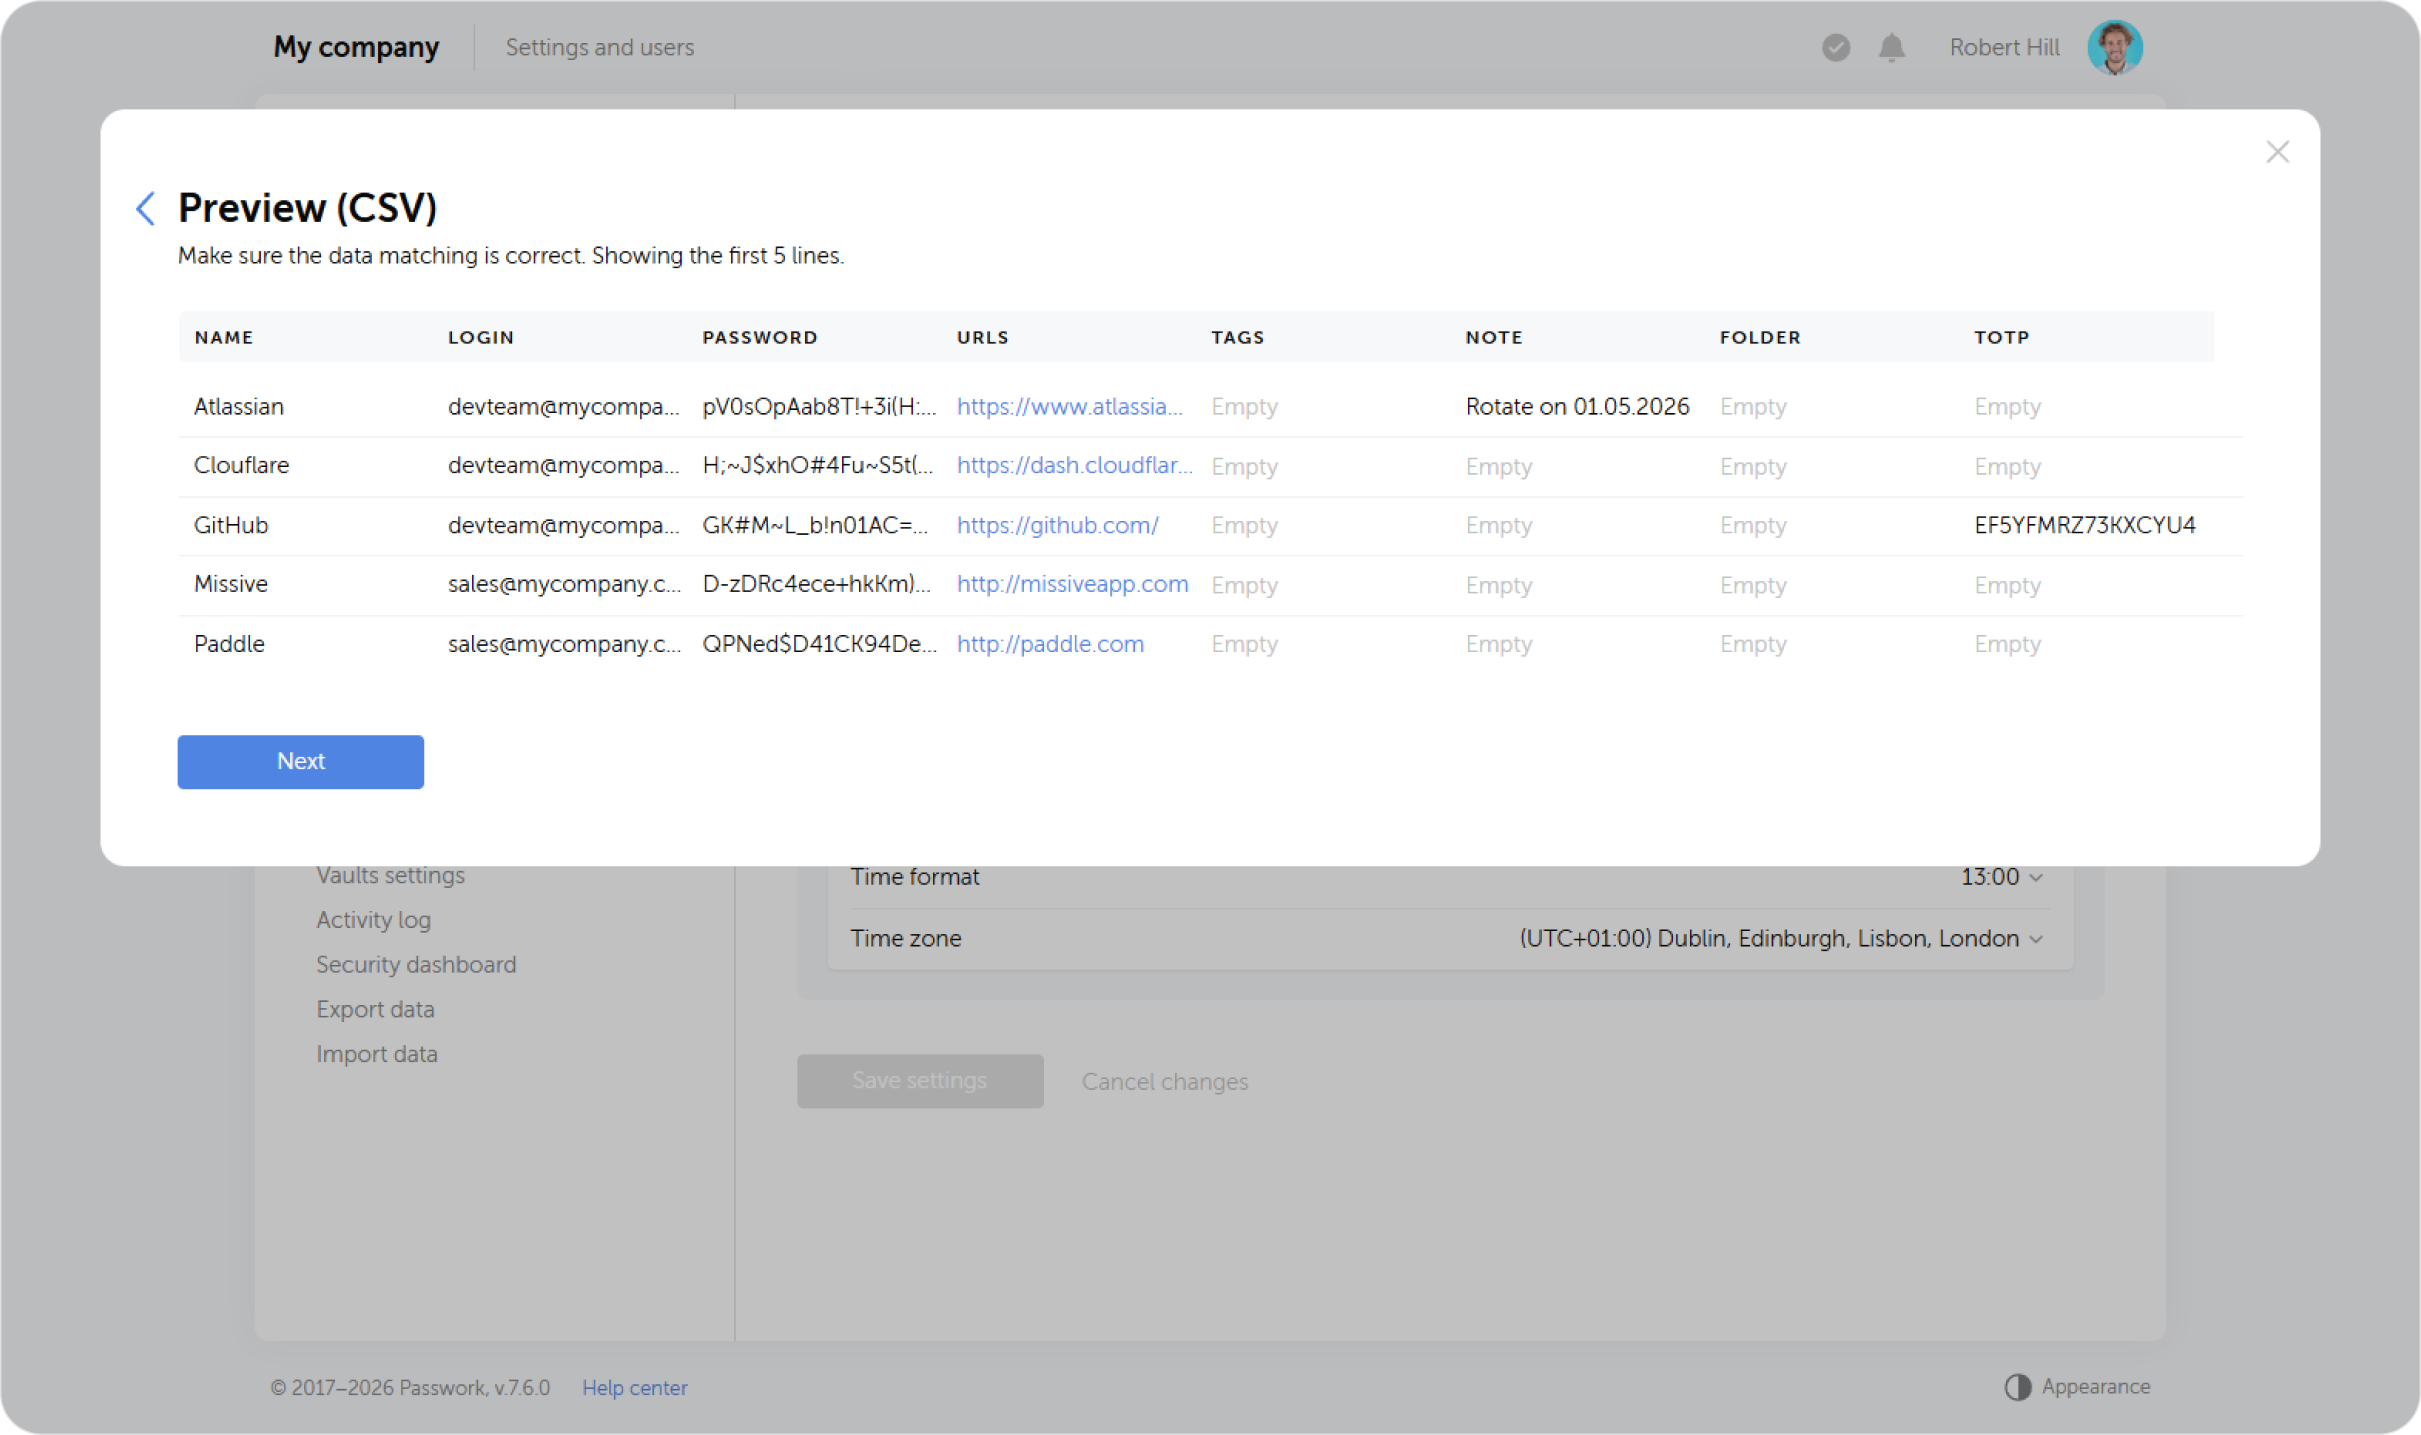Open Vaults settings in the sidebar
Screen dimensions: 2421x1435
pyautogui.click(x=390, y=875)
